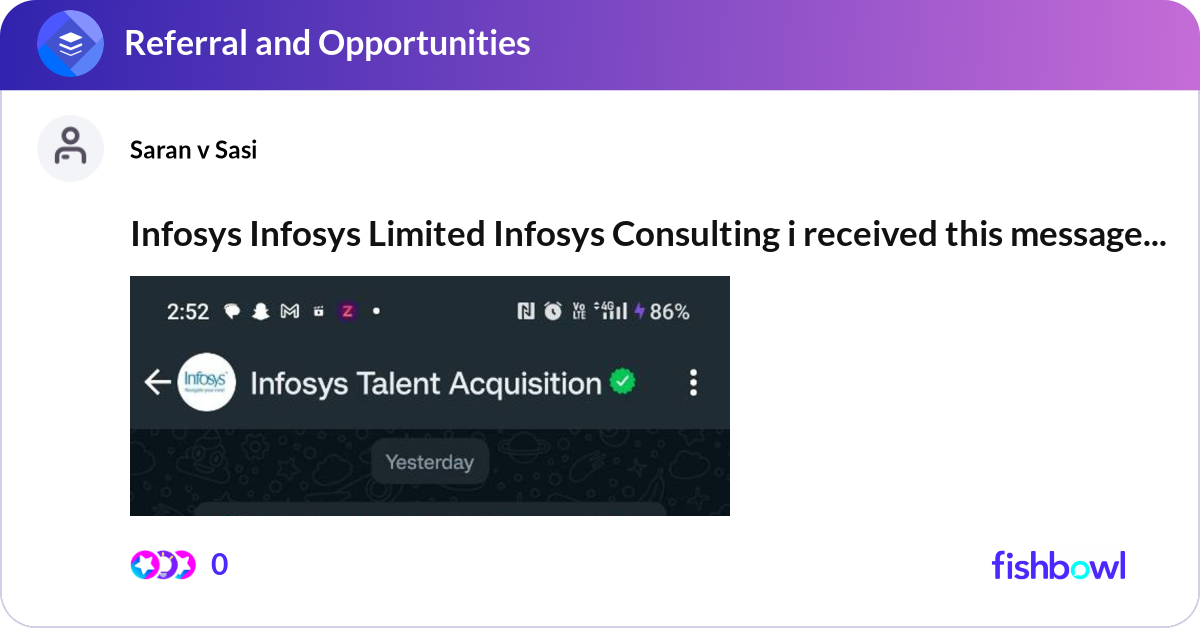Click the Referral and Opportunities fish logo

coord(70,43)
